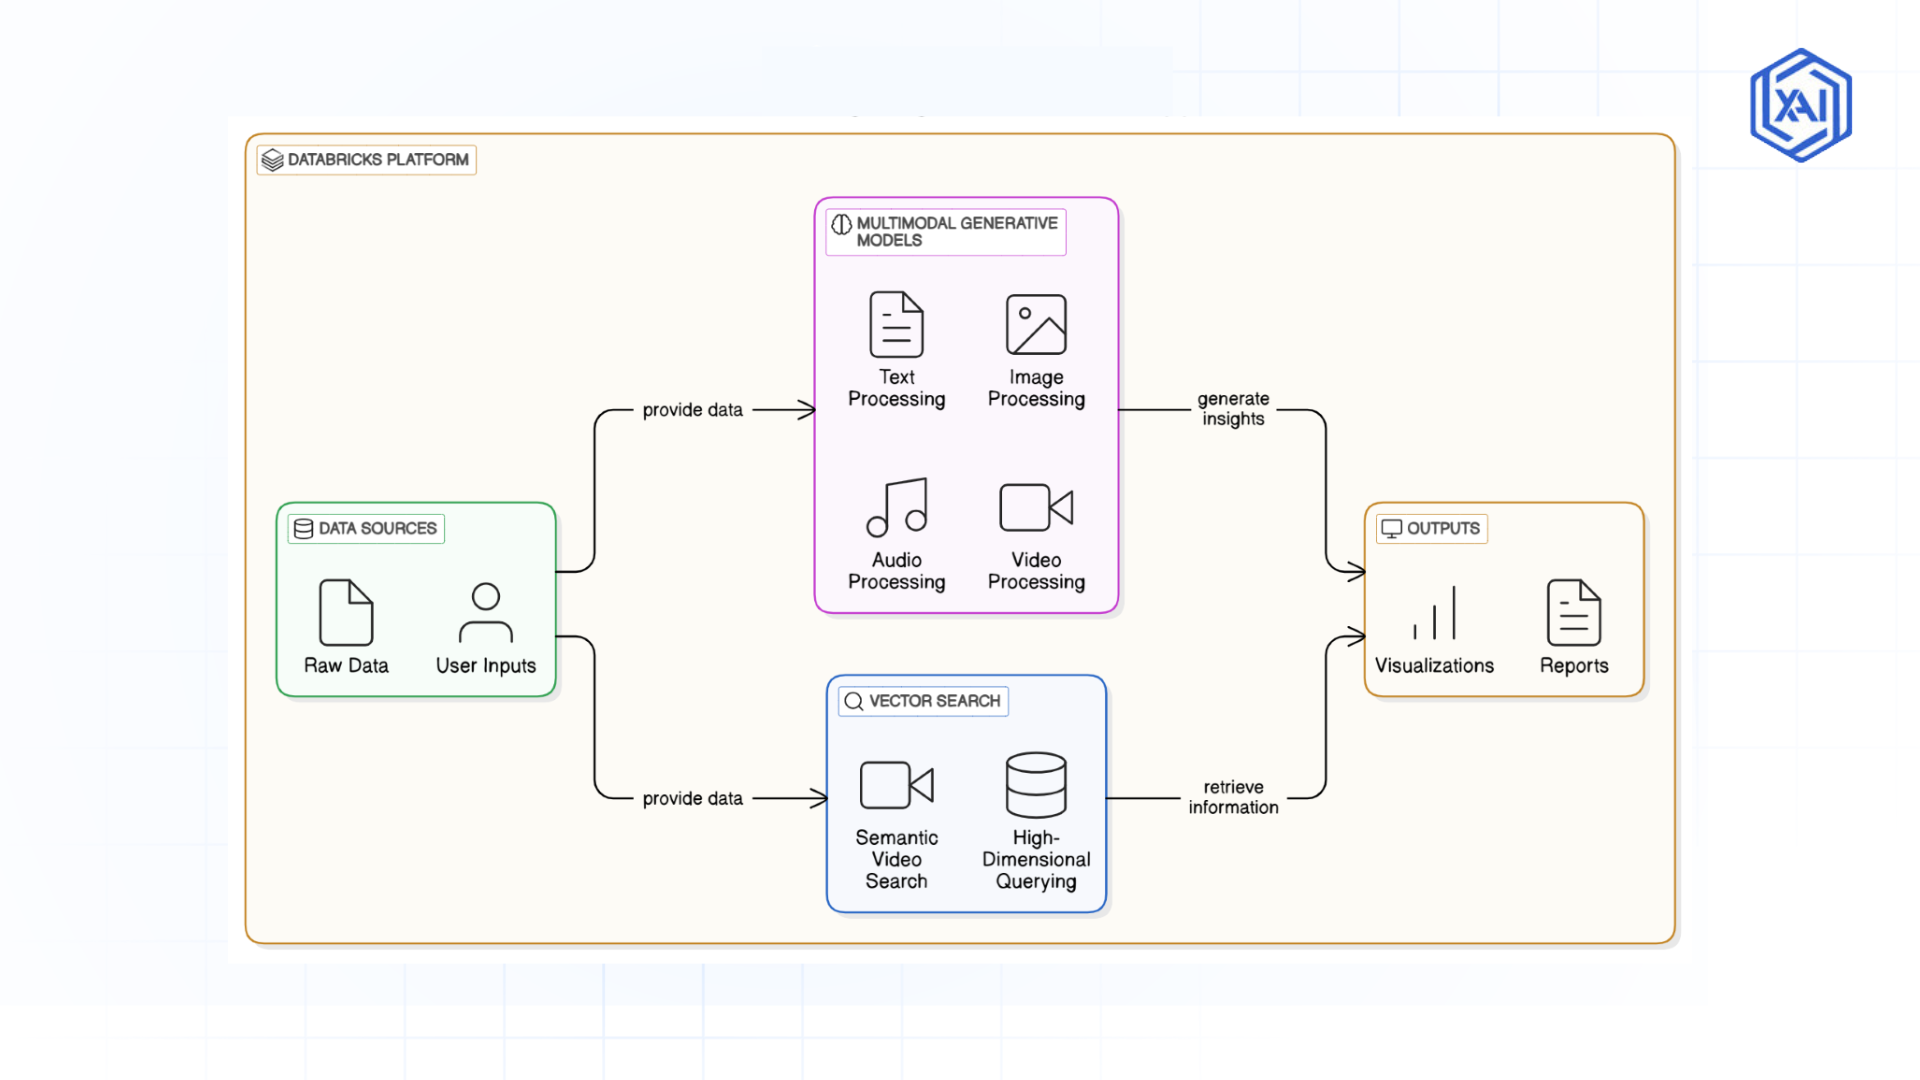Select the Raw Data file icon

(345, 613)
